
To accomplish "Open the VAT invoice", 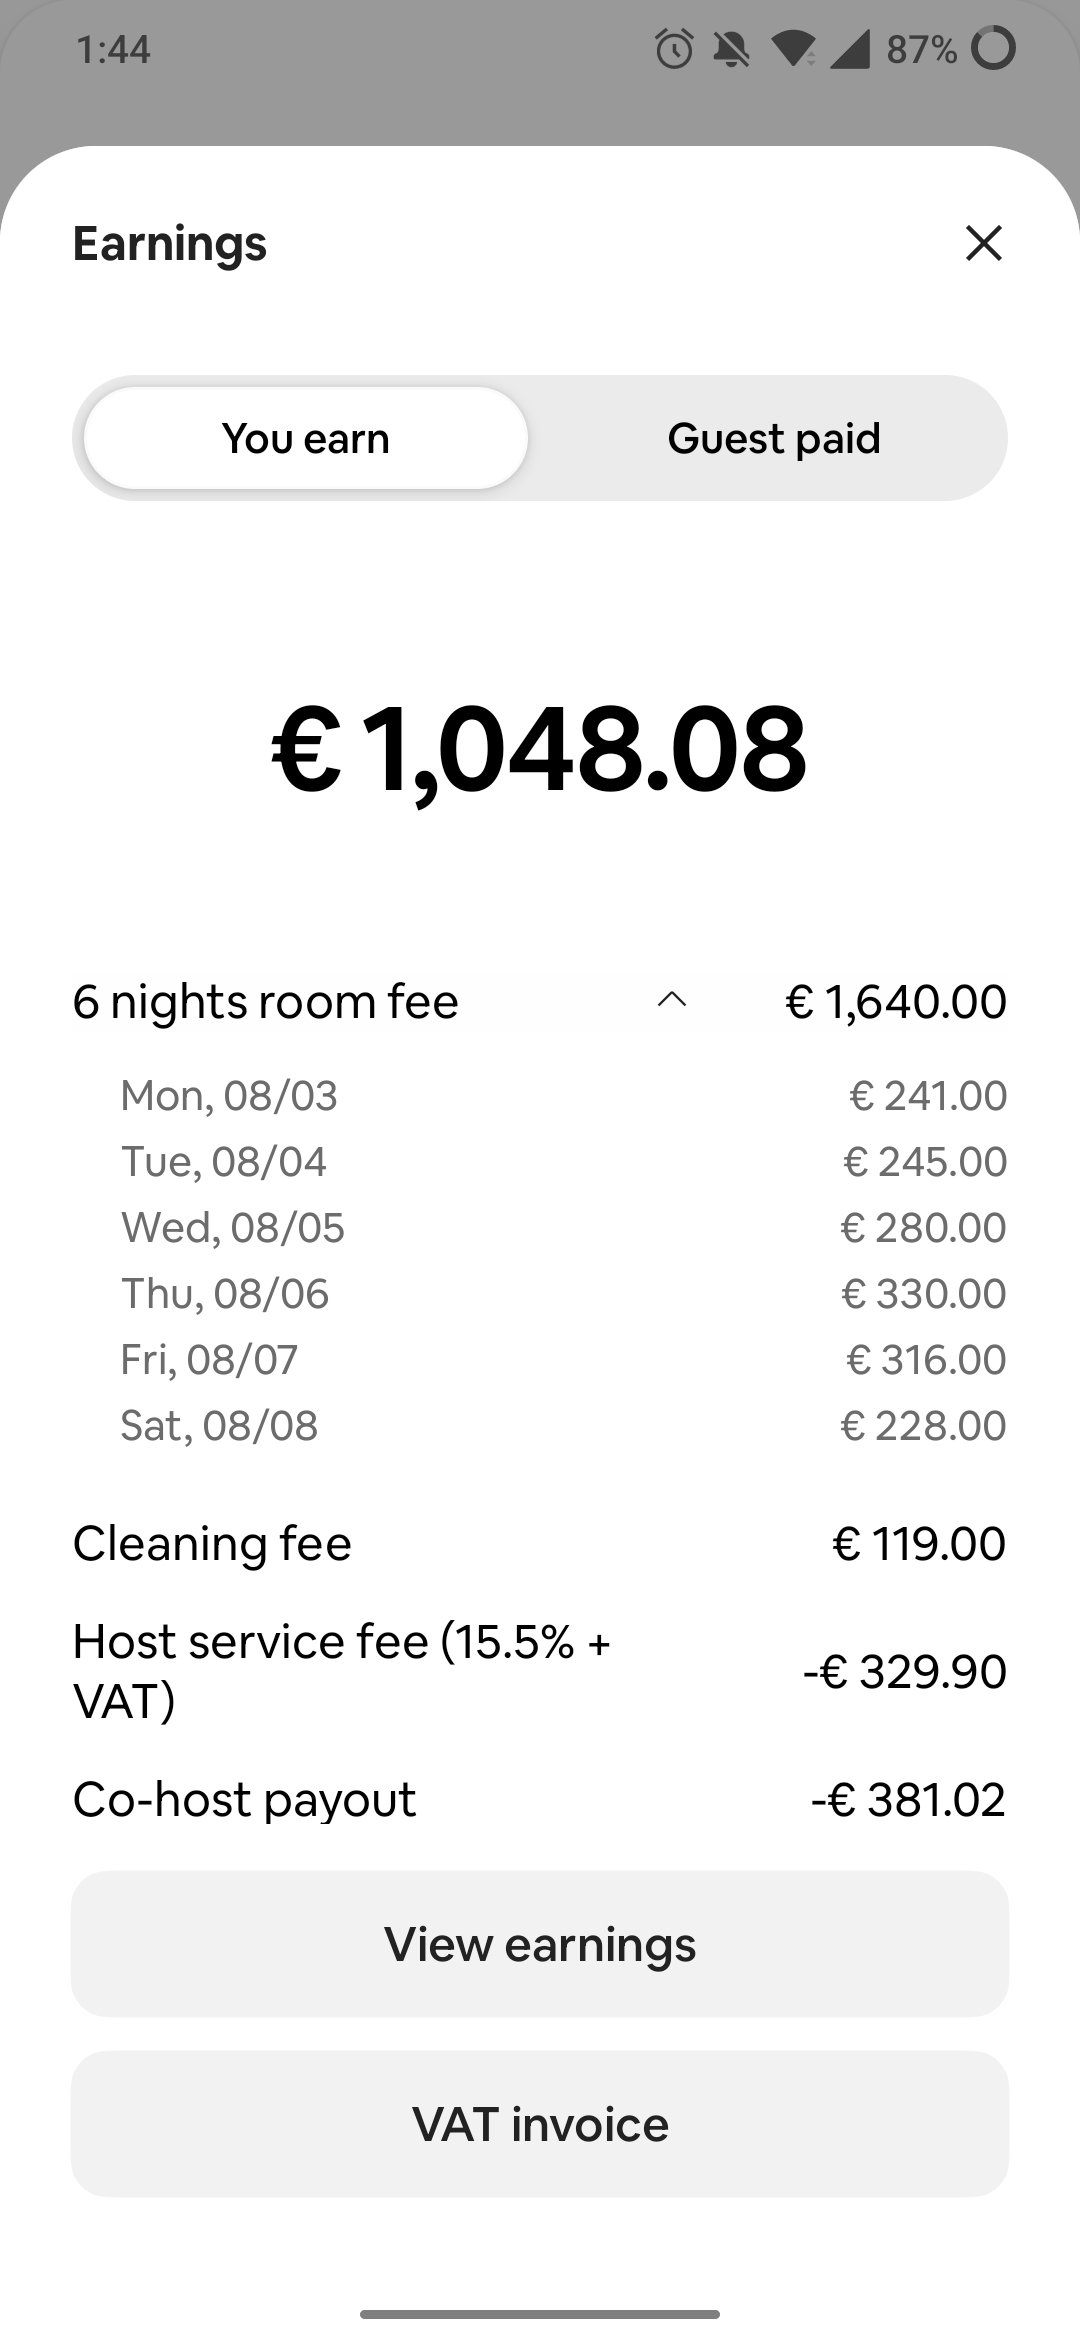I will tap(540, 2124).
